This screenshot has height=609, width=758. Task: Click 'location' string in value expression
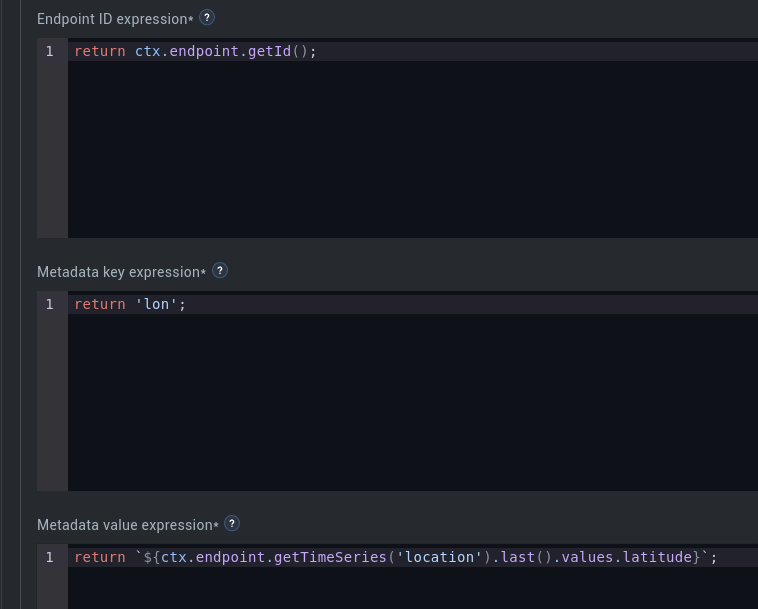[439, 557]
